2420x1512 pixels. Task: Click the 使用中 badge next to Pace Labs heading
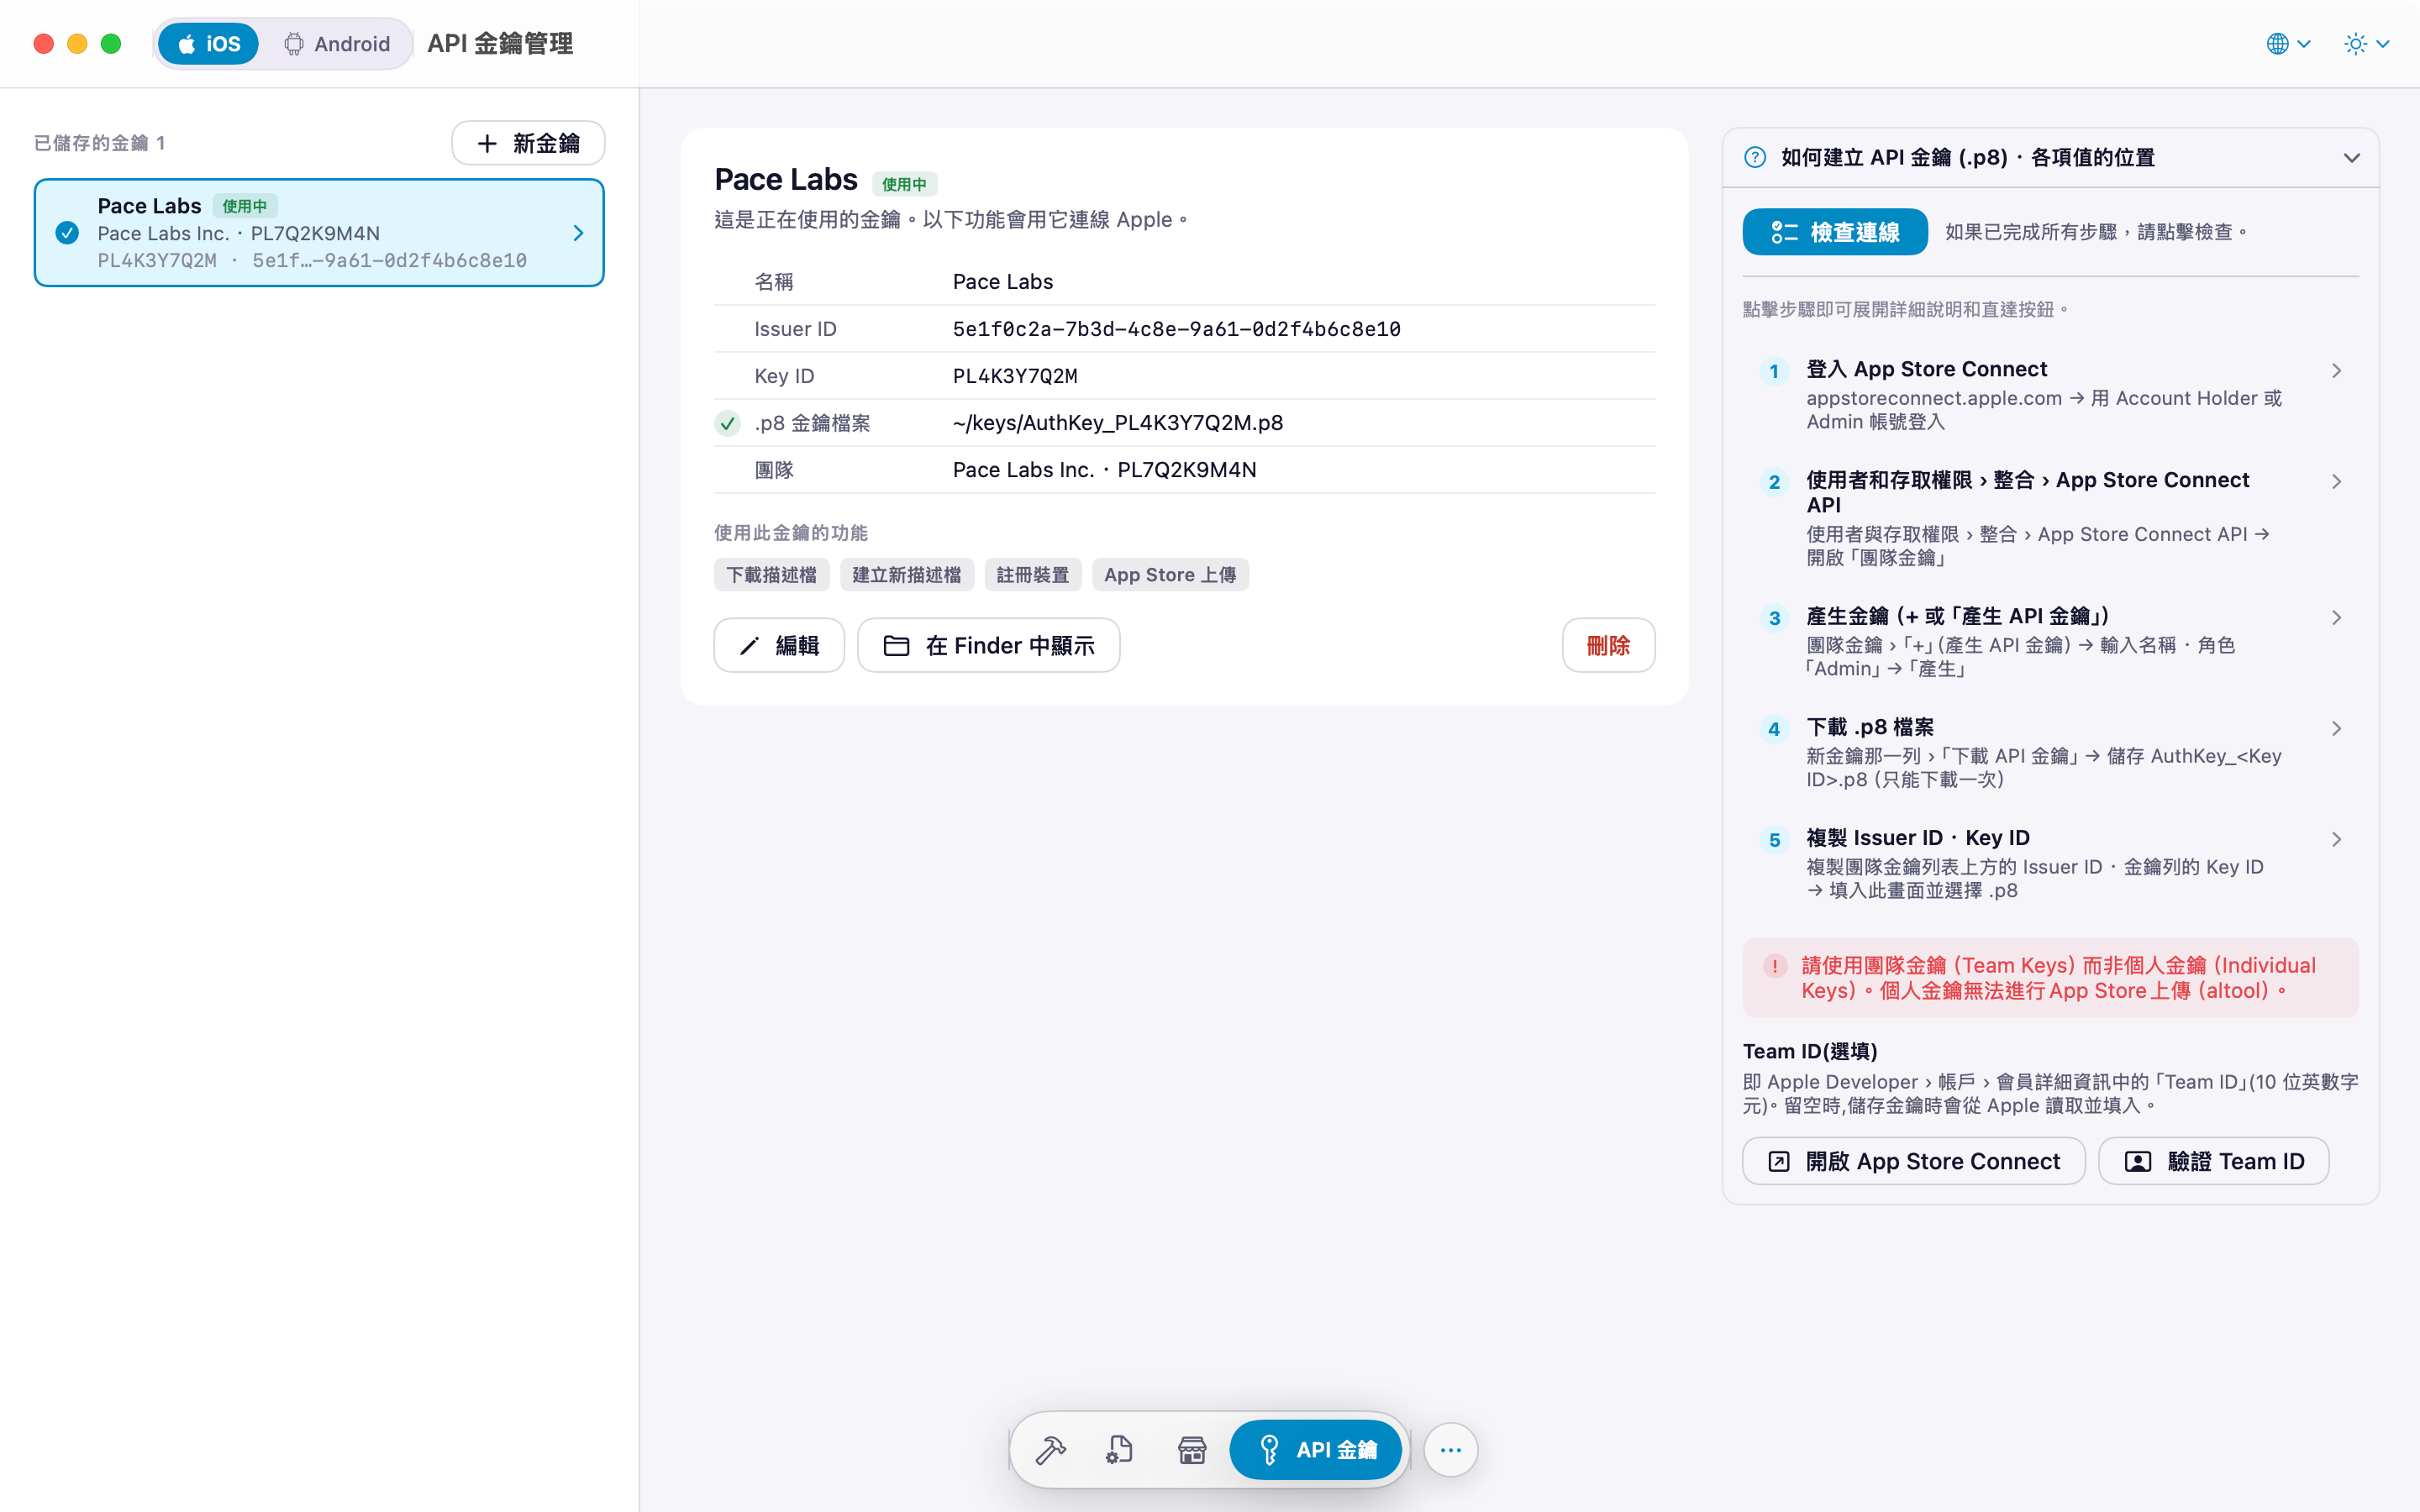pyautogui.click(x=904, y=184)
